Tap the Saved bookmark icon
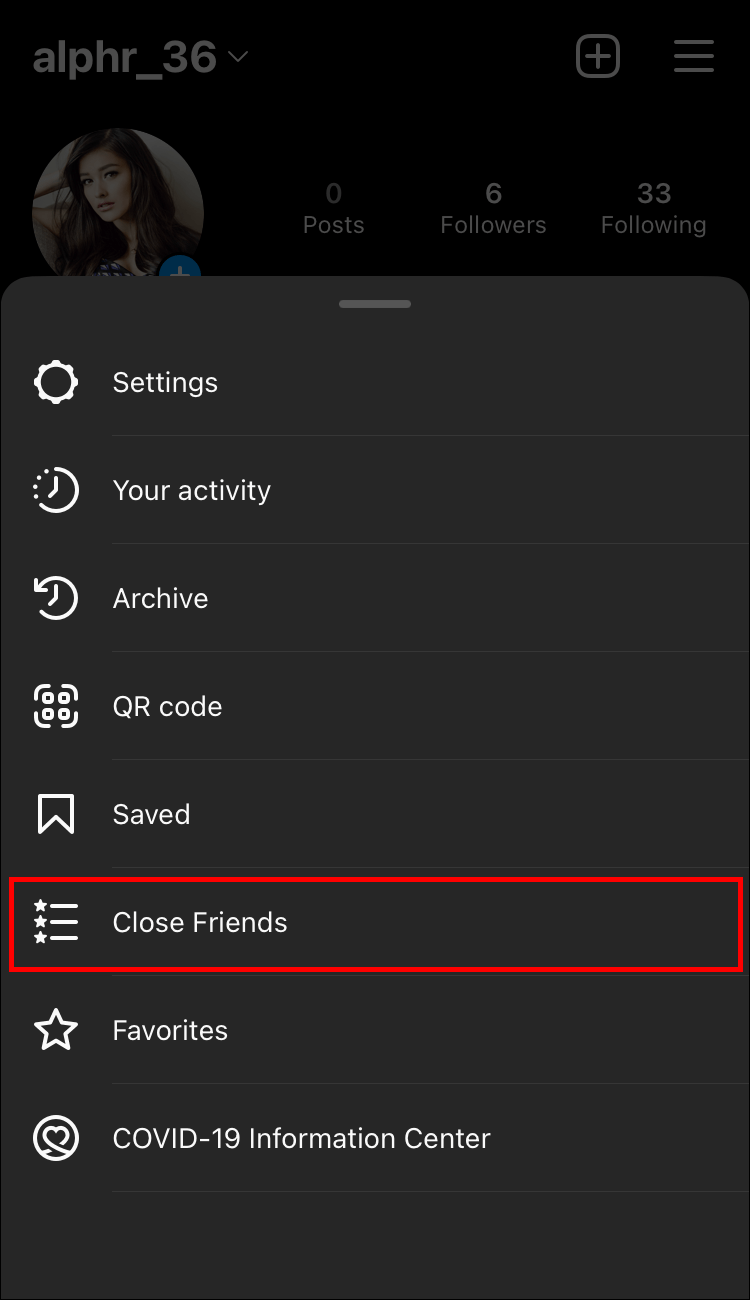Viewport: 750px width, 1300px height. tap(56, 814)
